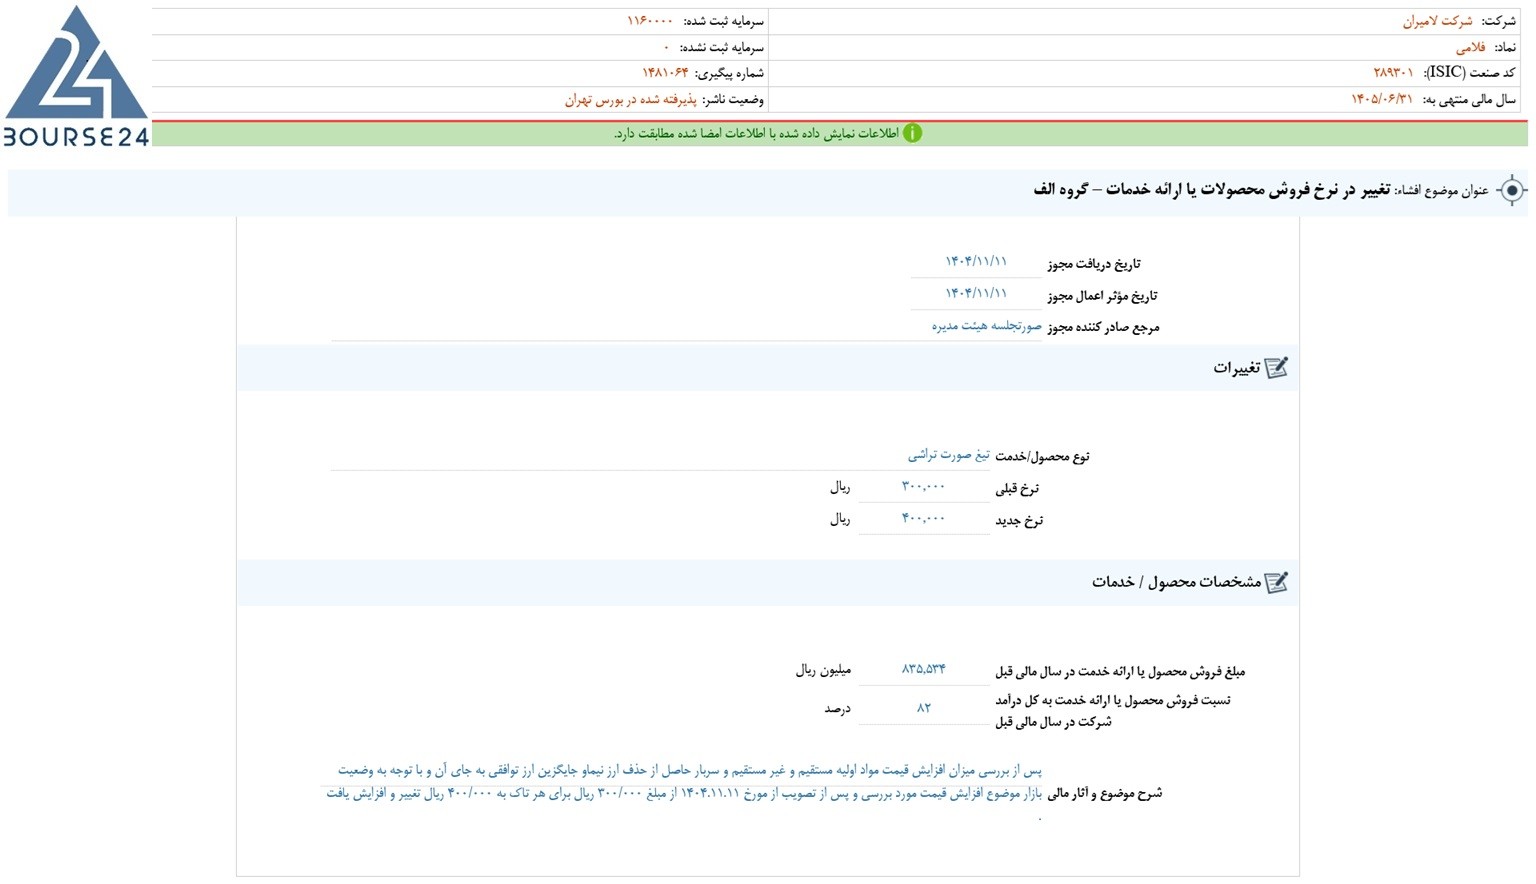
Task: Click the tracking number ۱۴۸۱۰۶۴
Action: coord(665,73)
